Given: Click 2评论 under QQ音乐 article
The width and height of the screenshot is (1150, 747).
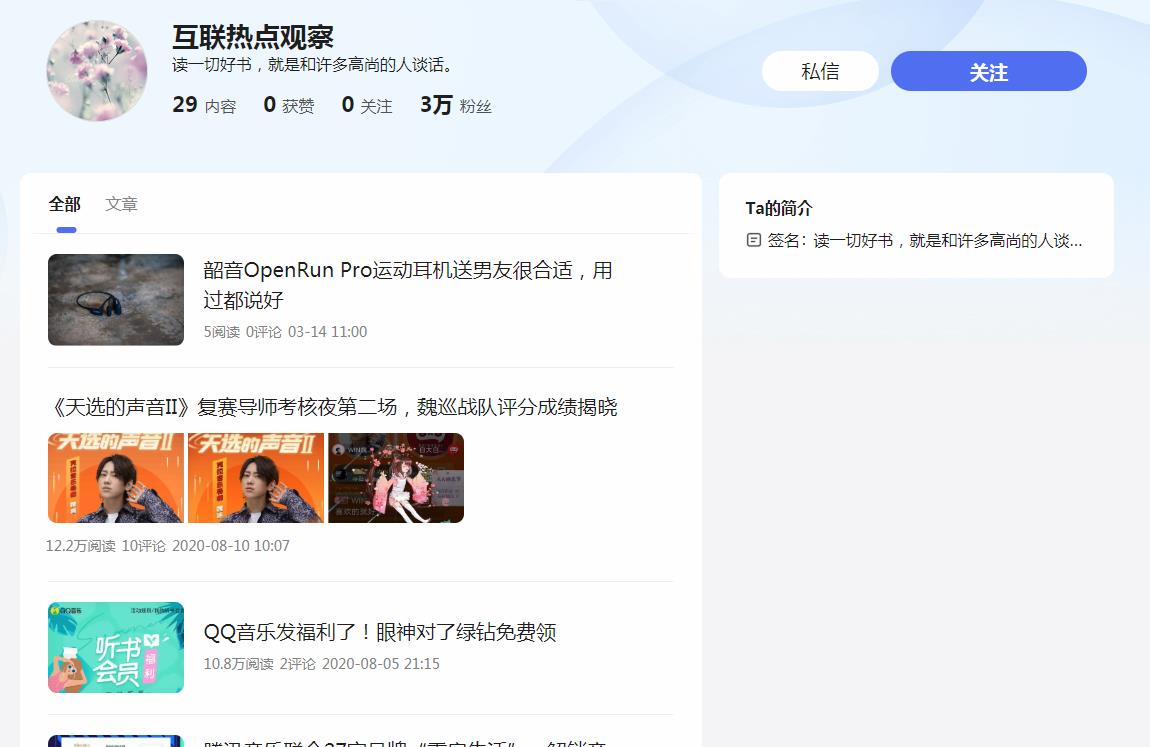Looking at the screenshot, I should point(298,663).
